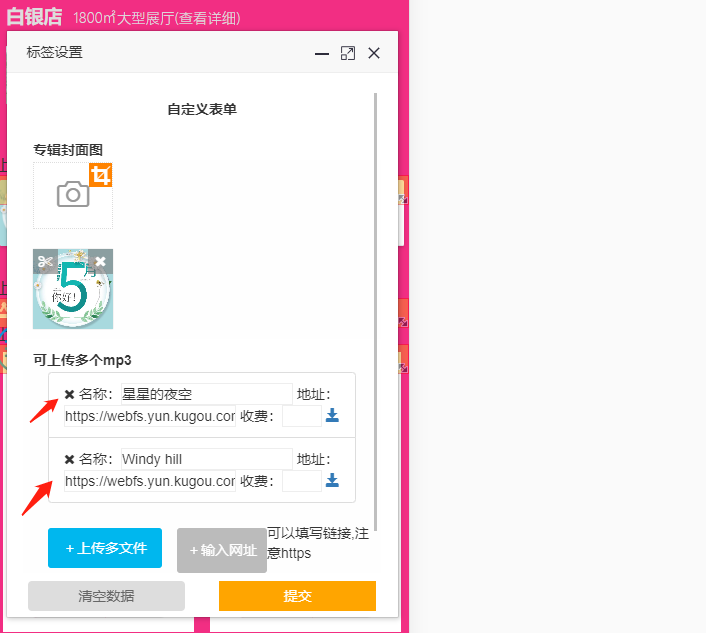Submit the form with 提交 button
Screen dimensions: 706x633
297,596
